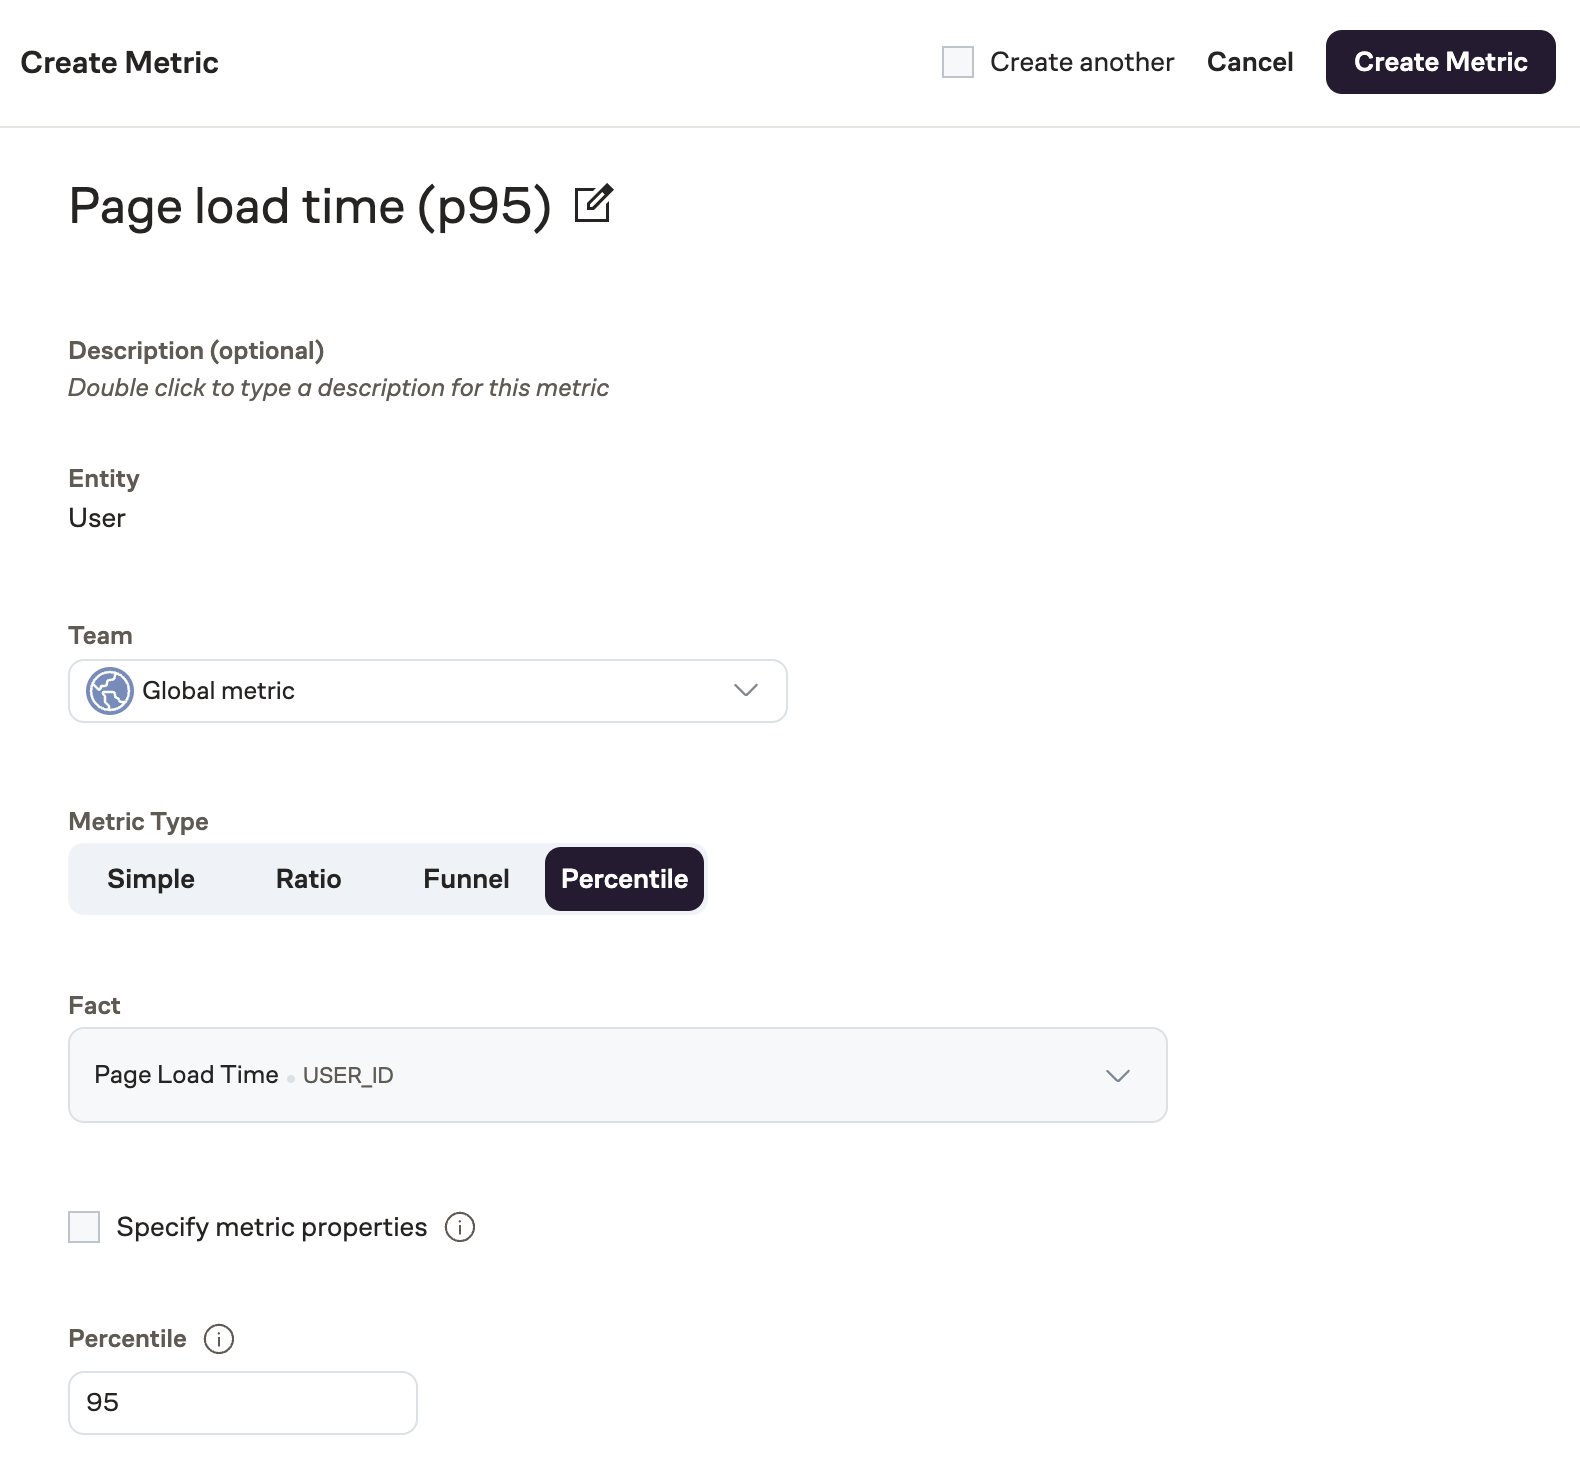1580x1478 pixels.
Task: Choose the Funnel metric type
Action: tap(466, 879)
